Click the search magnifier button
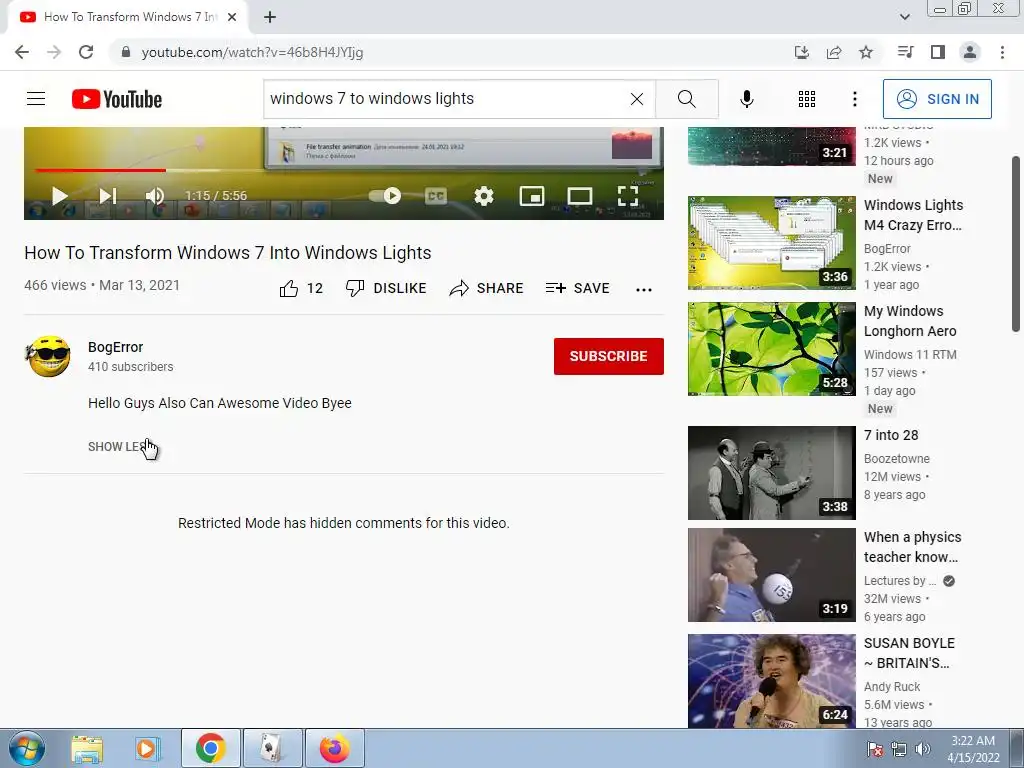Viewport: 1024px width, 768px height. pos(686,99)
